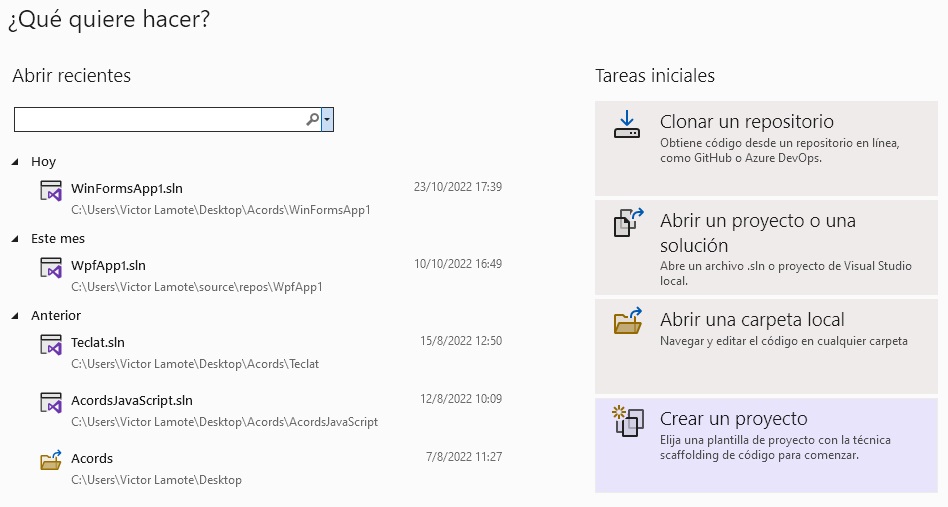Start Crear un proyecto
This screenshot has width=948, height=507.
[766, 445]
